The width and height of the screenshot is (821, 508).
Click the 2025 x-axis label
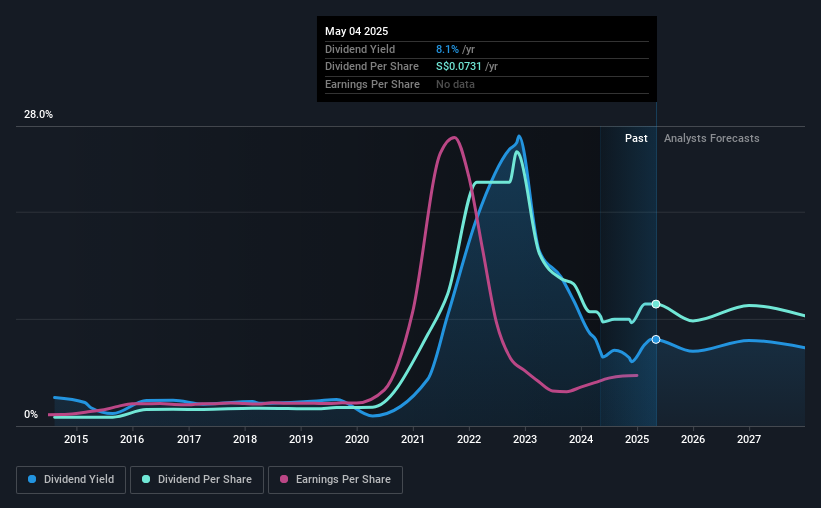pyautogui.click(x=637, y=439)
